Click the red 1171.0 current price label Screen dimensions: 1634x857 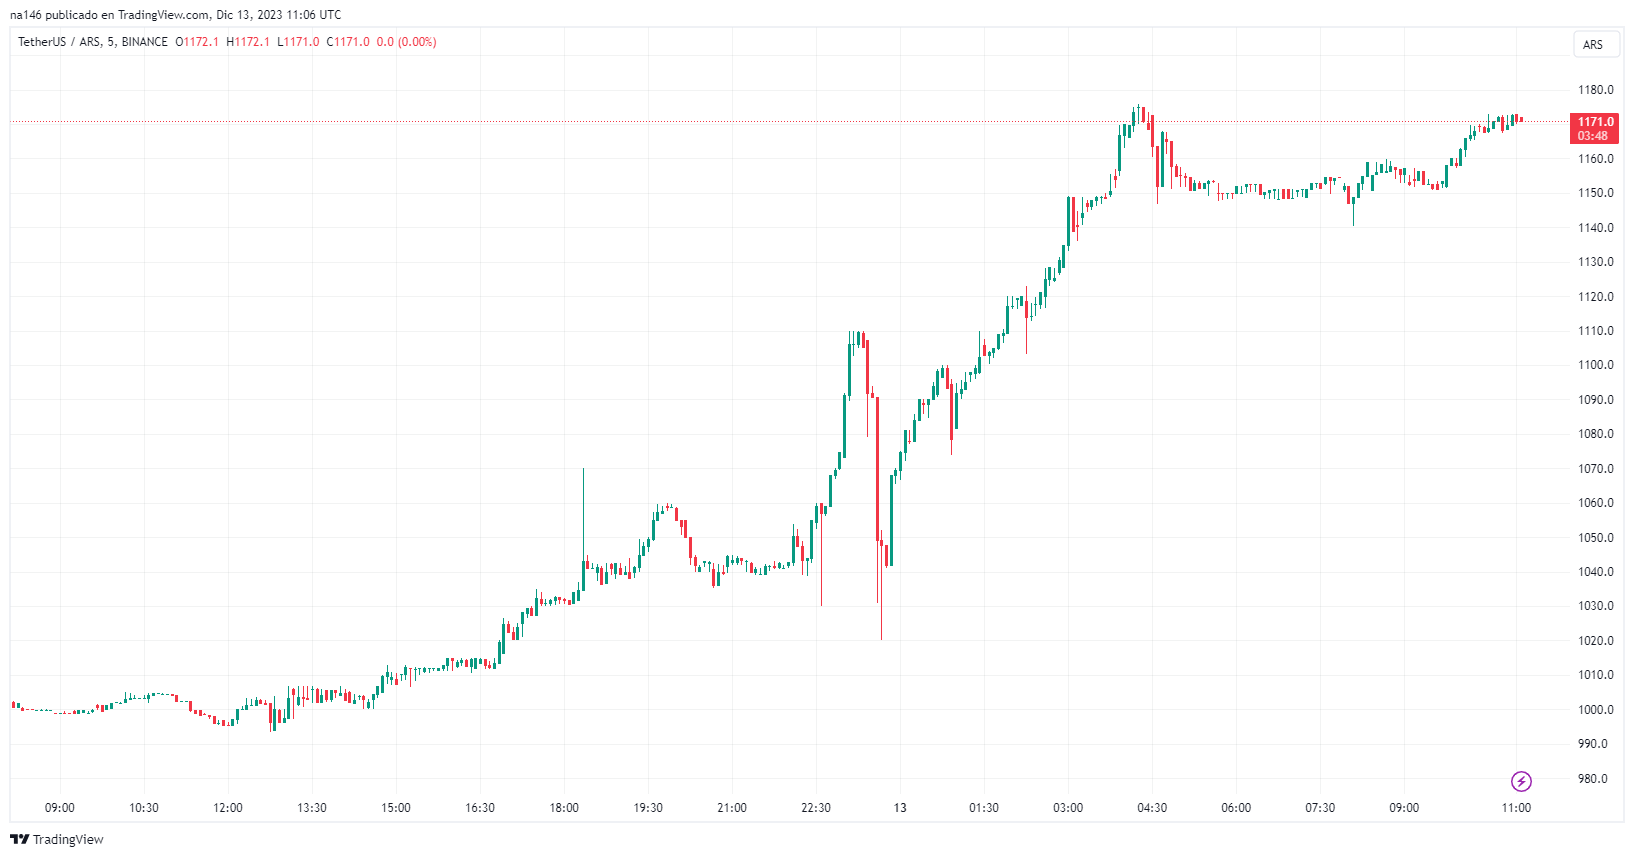coord(1595,122)
